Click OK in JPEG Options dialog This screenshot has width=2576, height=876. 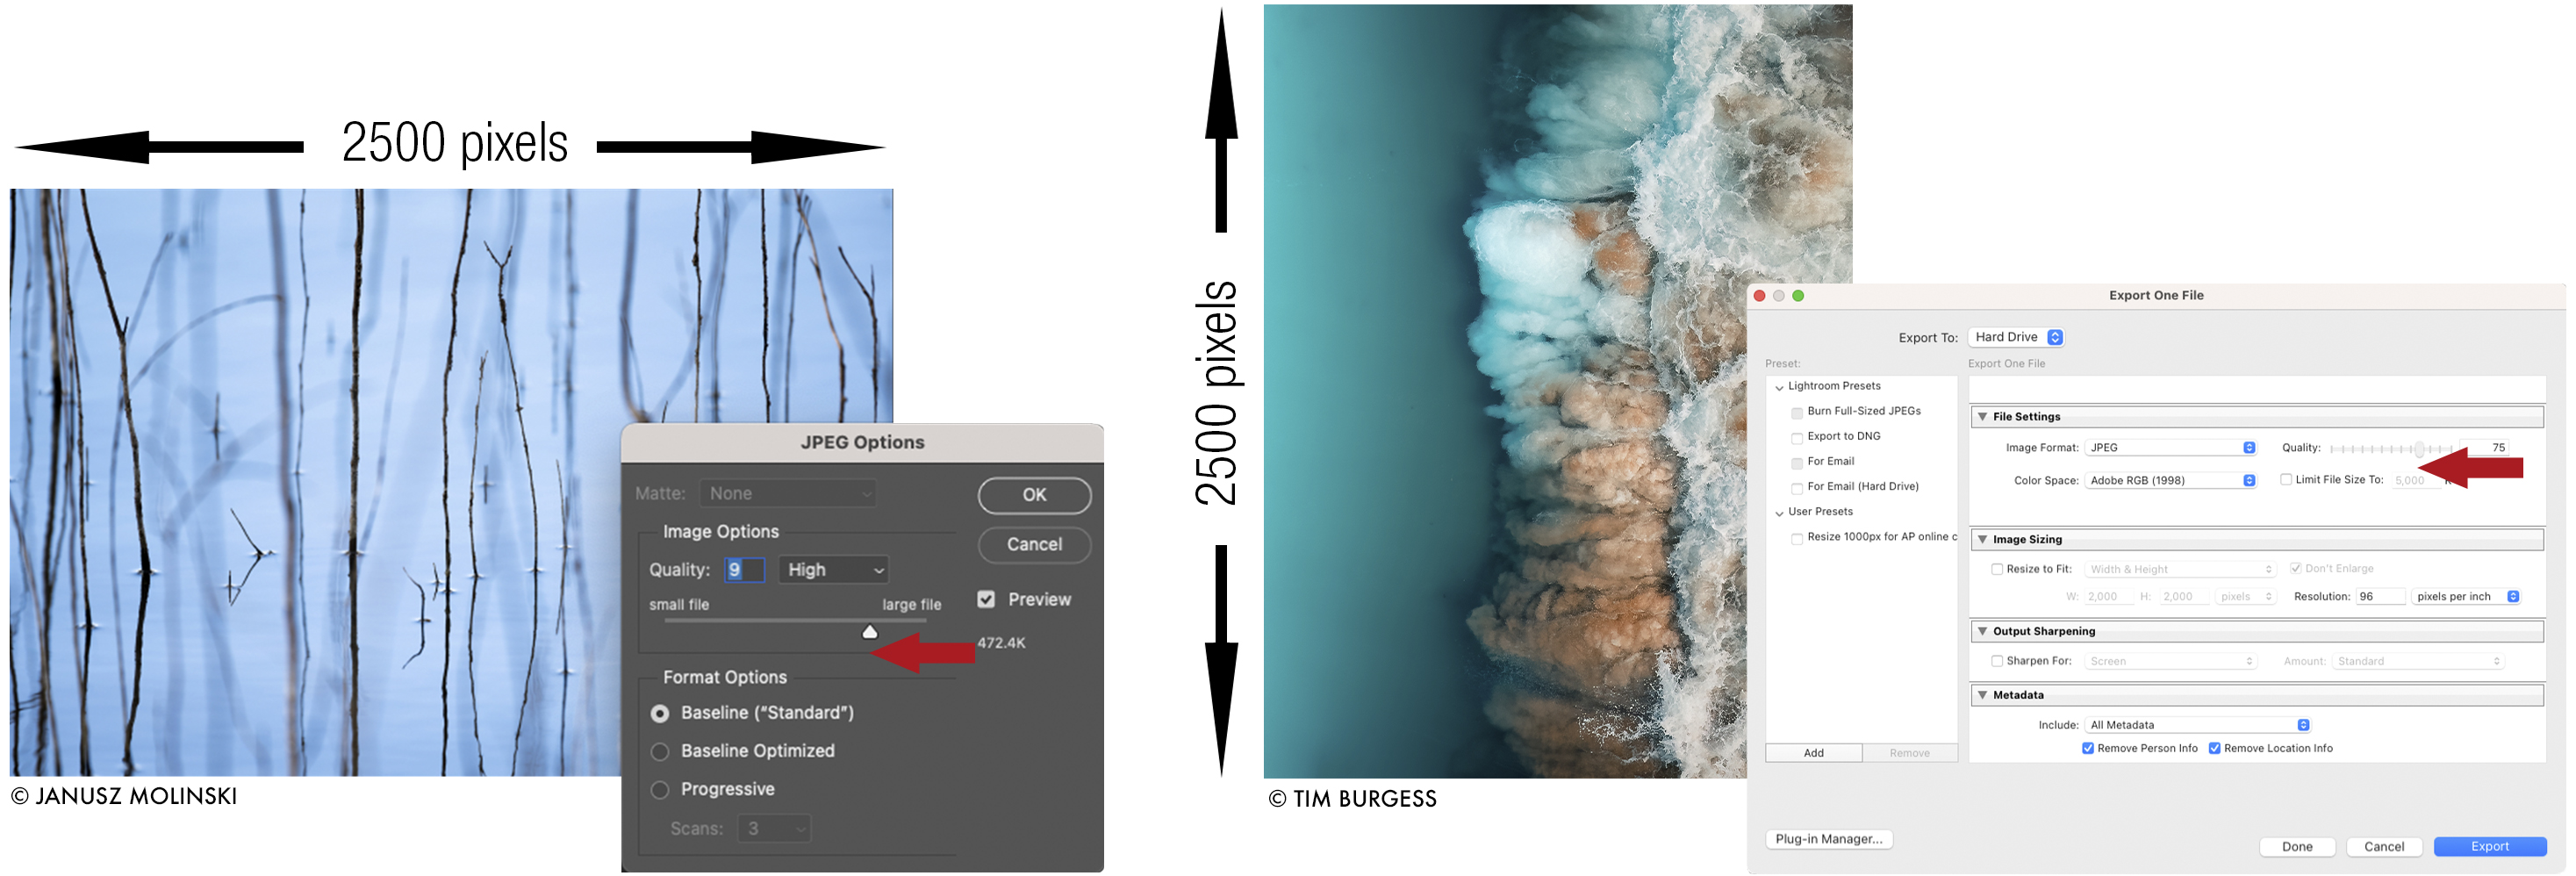(x=1033, y=495)
